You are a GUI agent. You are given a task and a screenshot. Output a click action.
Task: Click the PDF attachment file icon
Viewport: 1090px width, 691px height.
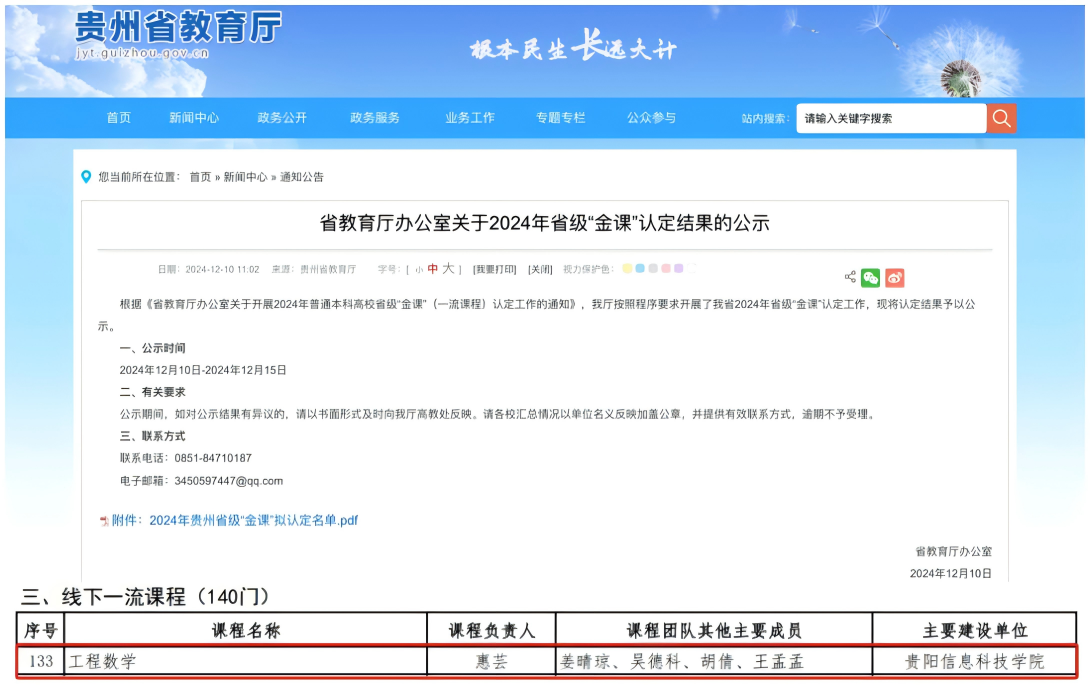(x=104, y=521)
